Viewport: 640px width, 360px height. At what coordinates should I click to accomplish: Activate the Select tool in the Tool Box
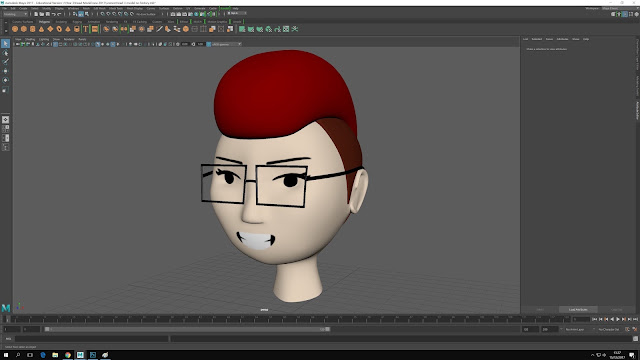5,44
